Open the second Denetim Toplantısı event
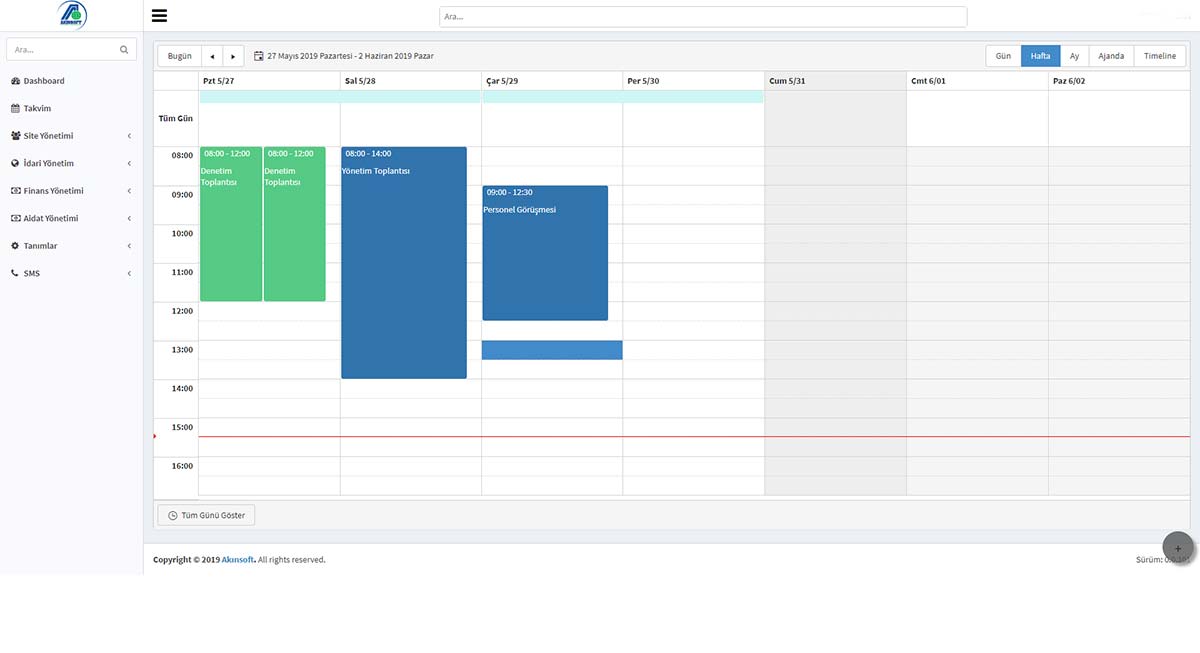Image resolution: width=1200 pixels, height=653 pixels. tap(295, 224)
